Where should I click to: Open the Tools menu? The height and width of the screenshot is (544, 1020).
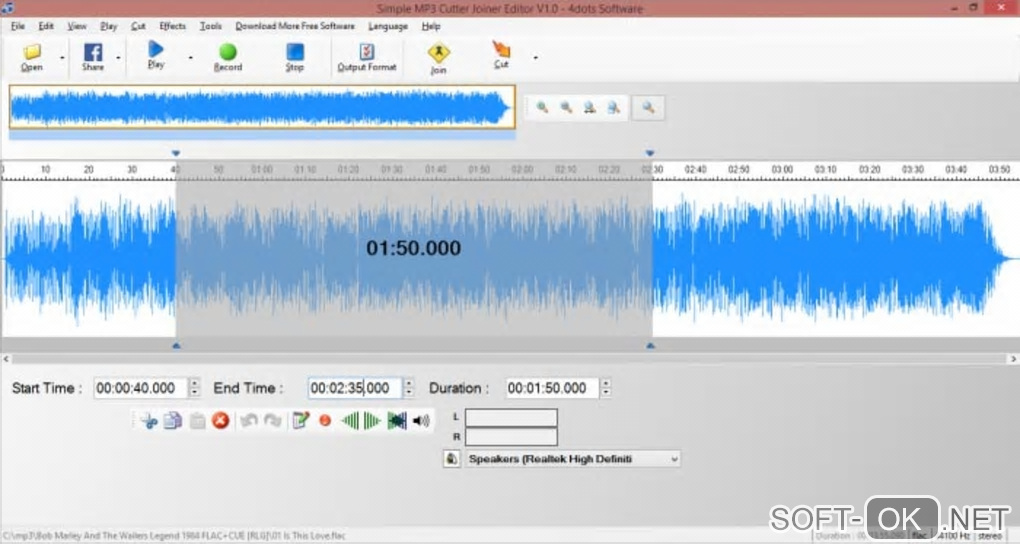pos(210,26)
